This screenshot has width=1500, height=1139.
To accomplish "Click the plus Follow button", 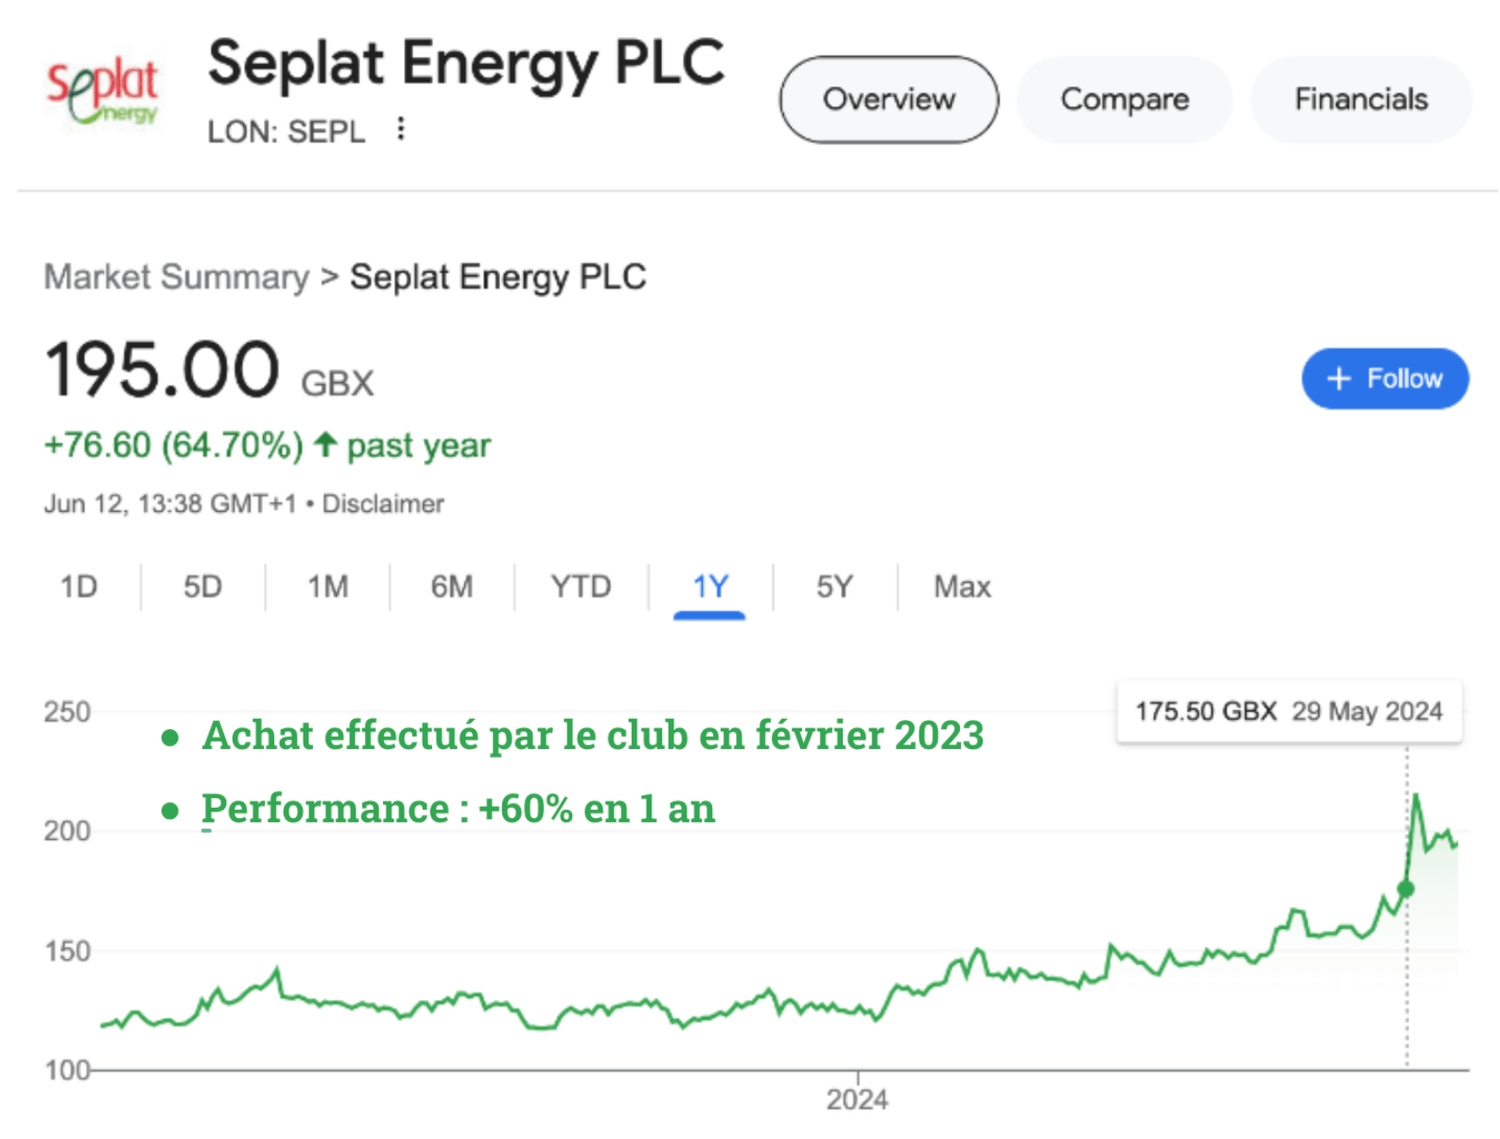I will (x=1384, y=379).
